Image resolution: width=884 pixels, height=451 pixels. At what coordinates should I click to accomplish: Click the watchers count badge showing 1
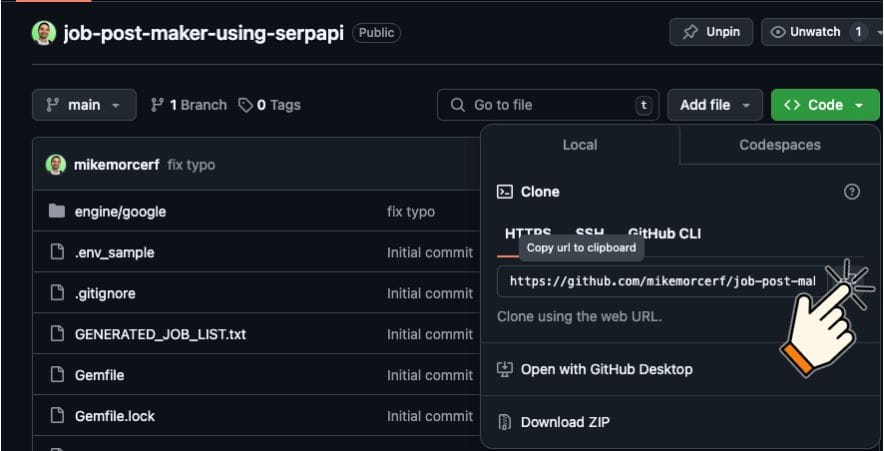(858, 32)
